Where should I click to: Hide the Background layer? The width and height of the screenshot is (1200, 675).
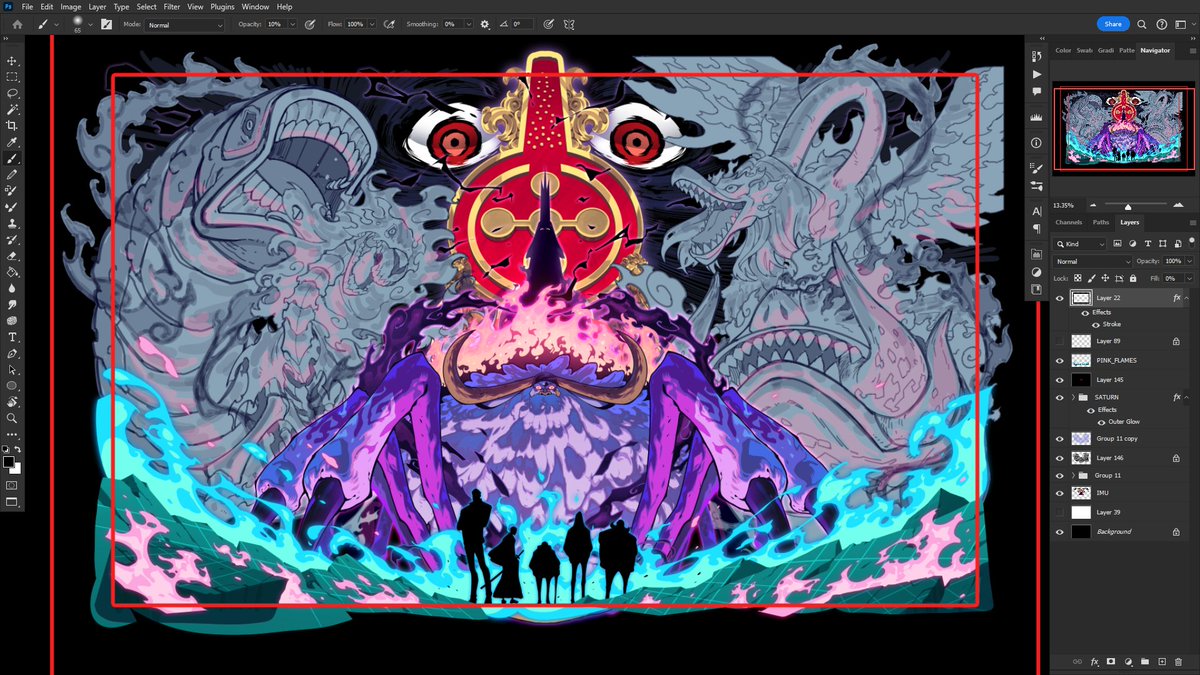click(1060, 532)
